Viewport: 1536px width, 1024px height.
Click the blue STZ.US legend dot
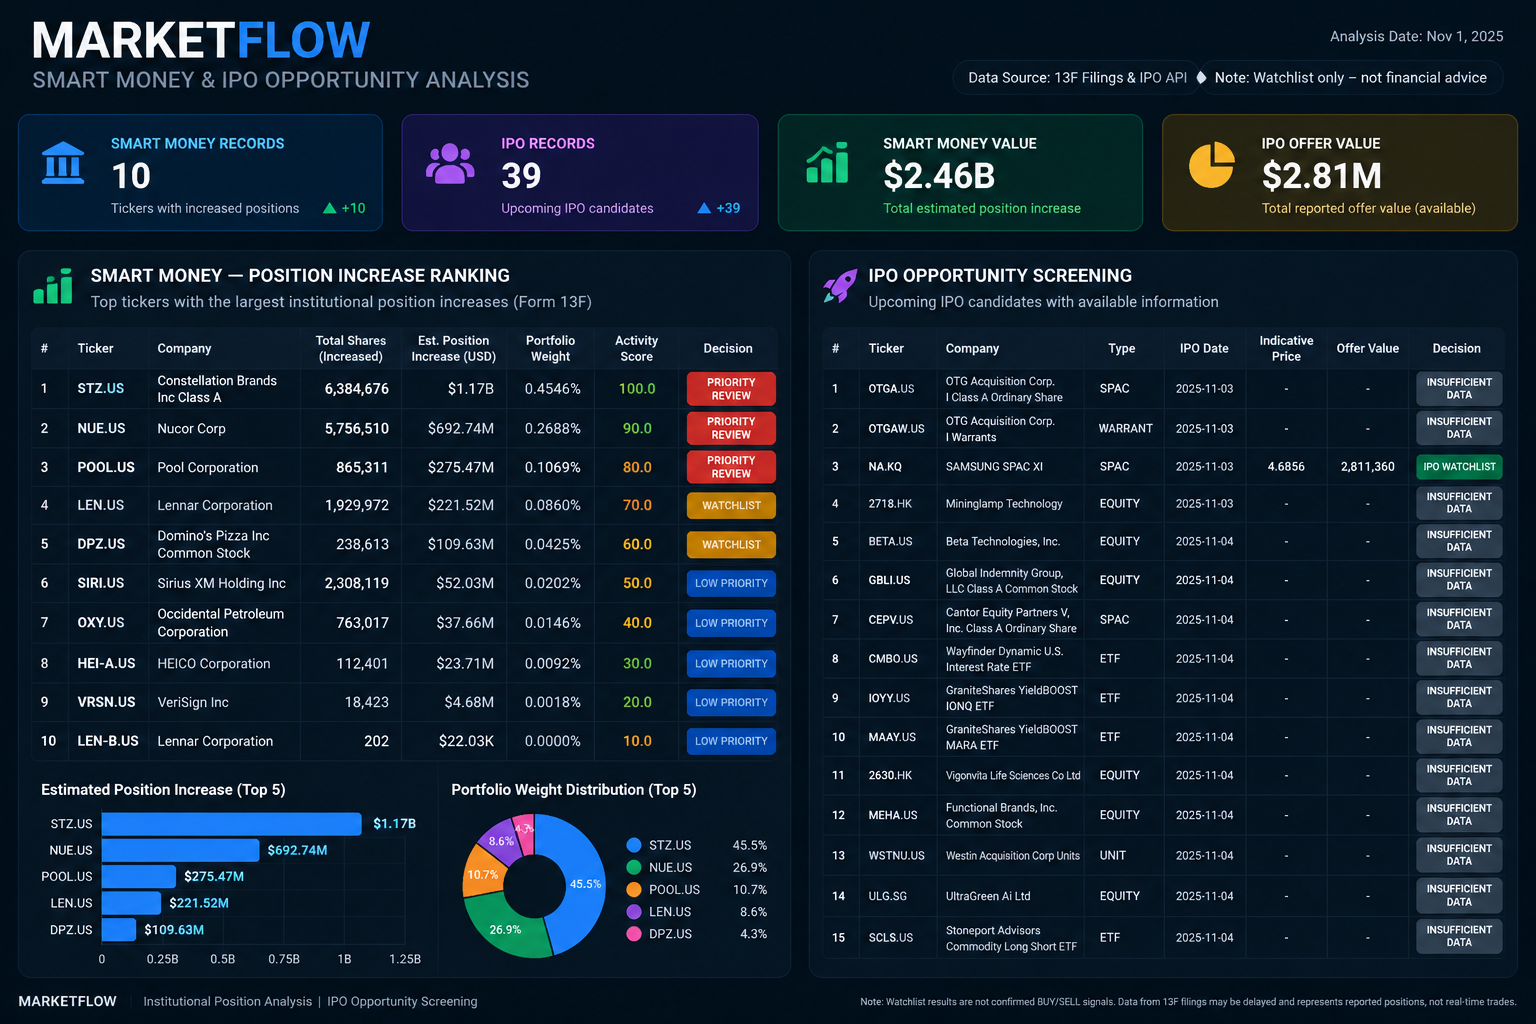[x=633, y=845]
